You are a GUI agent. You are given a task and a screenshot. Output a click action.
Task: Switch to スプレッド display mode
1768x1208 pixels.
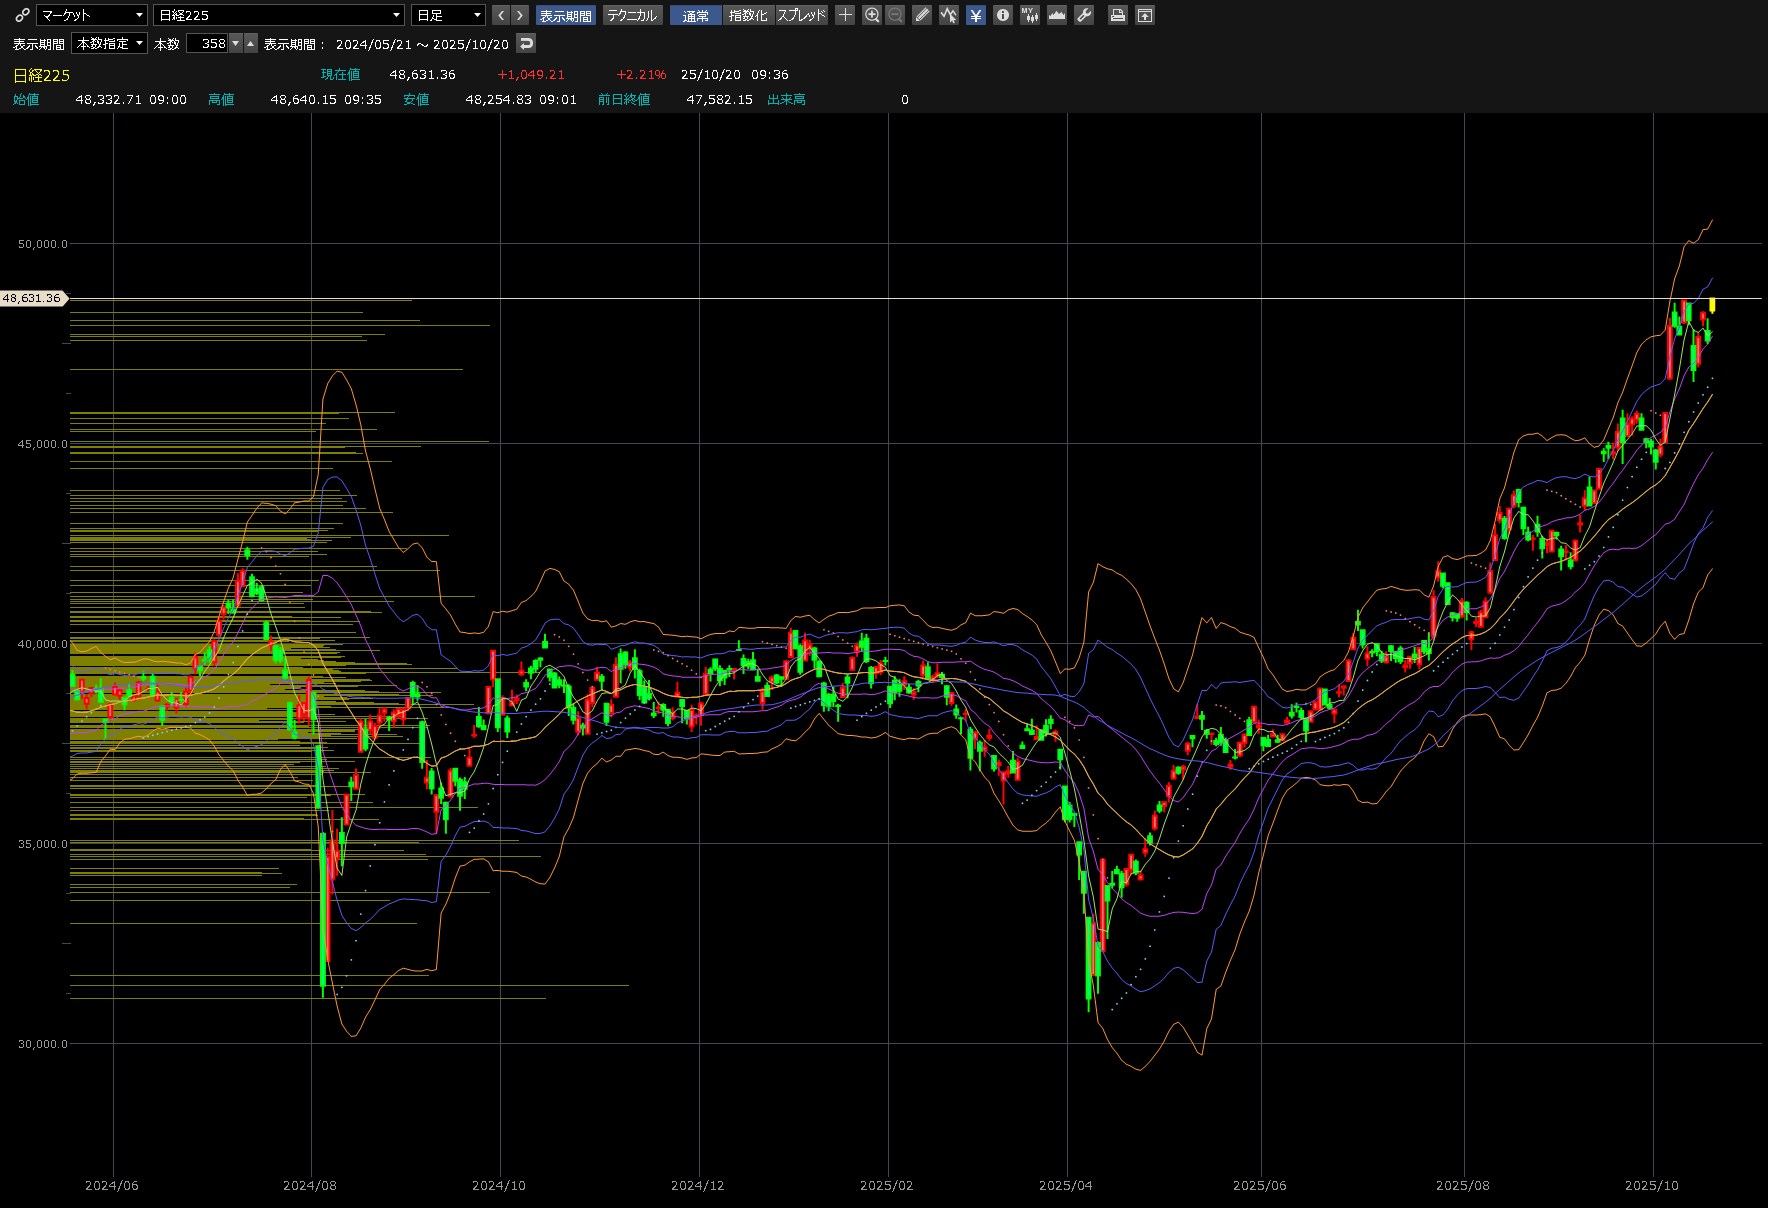pos(802,15)
